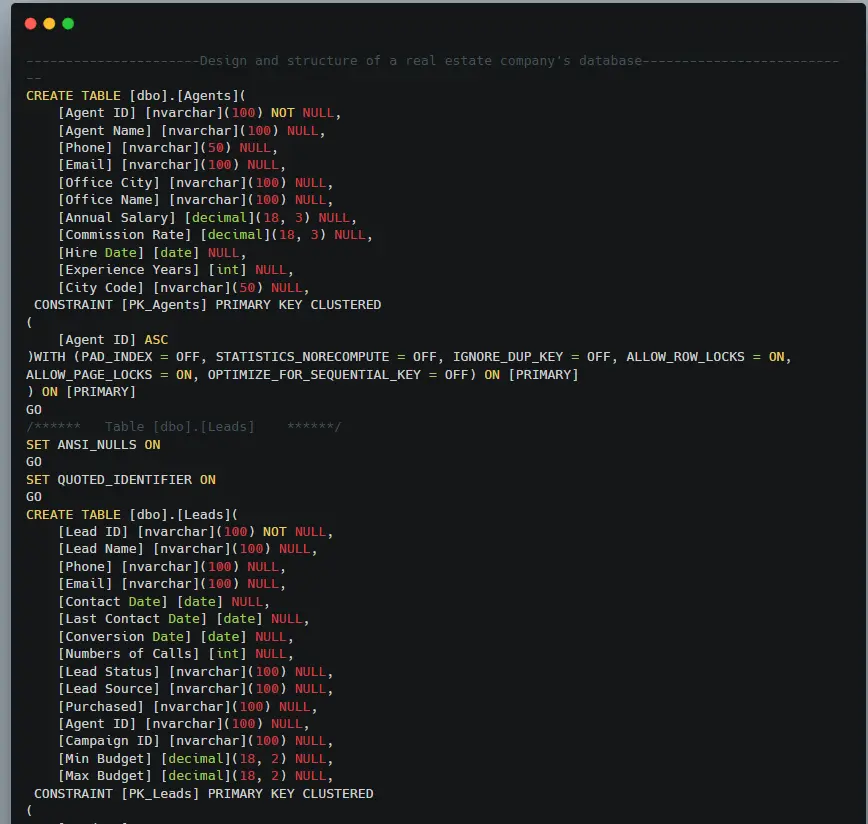This screenshot has height=824, width=868.
Task: Click the [Hire Date] column line
Action: click(151, 253)
